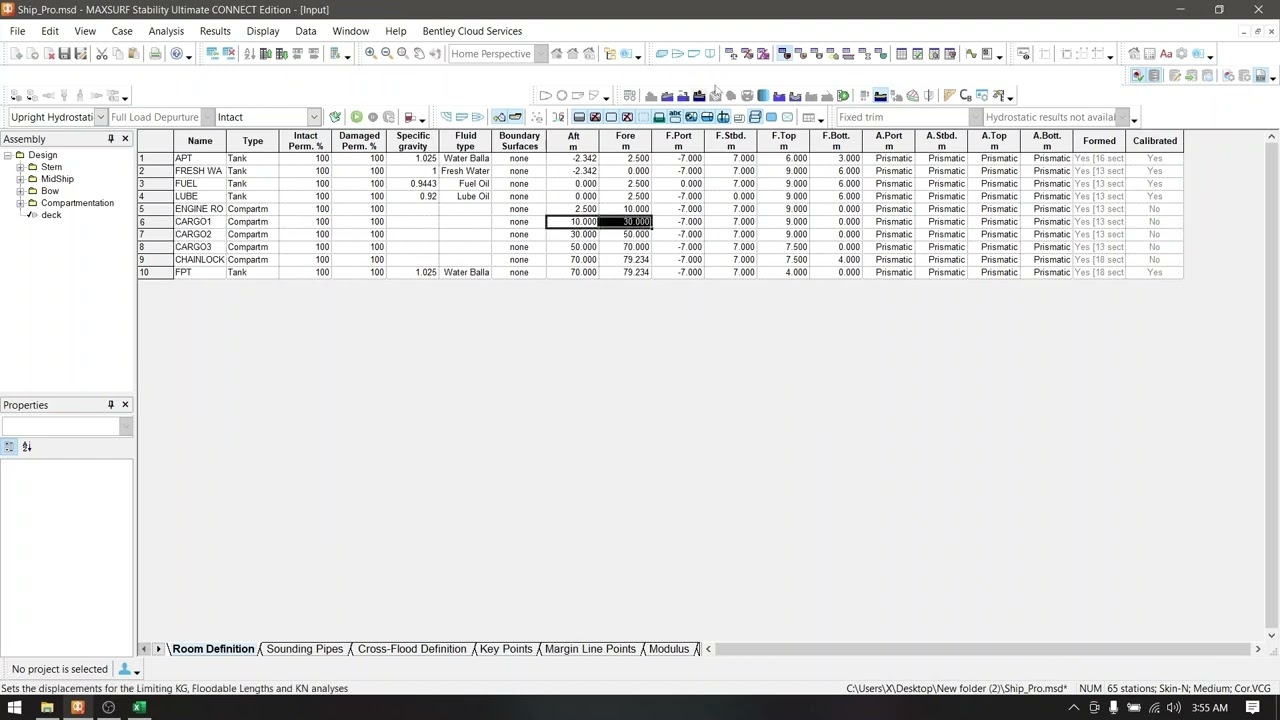This screenshot has height=720, width=1280.
Task: Click the 'Name' column header
Action: point(200,141)
